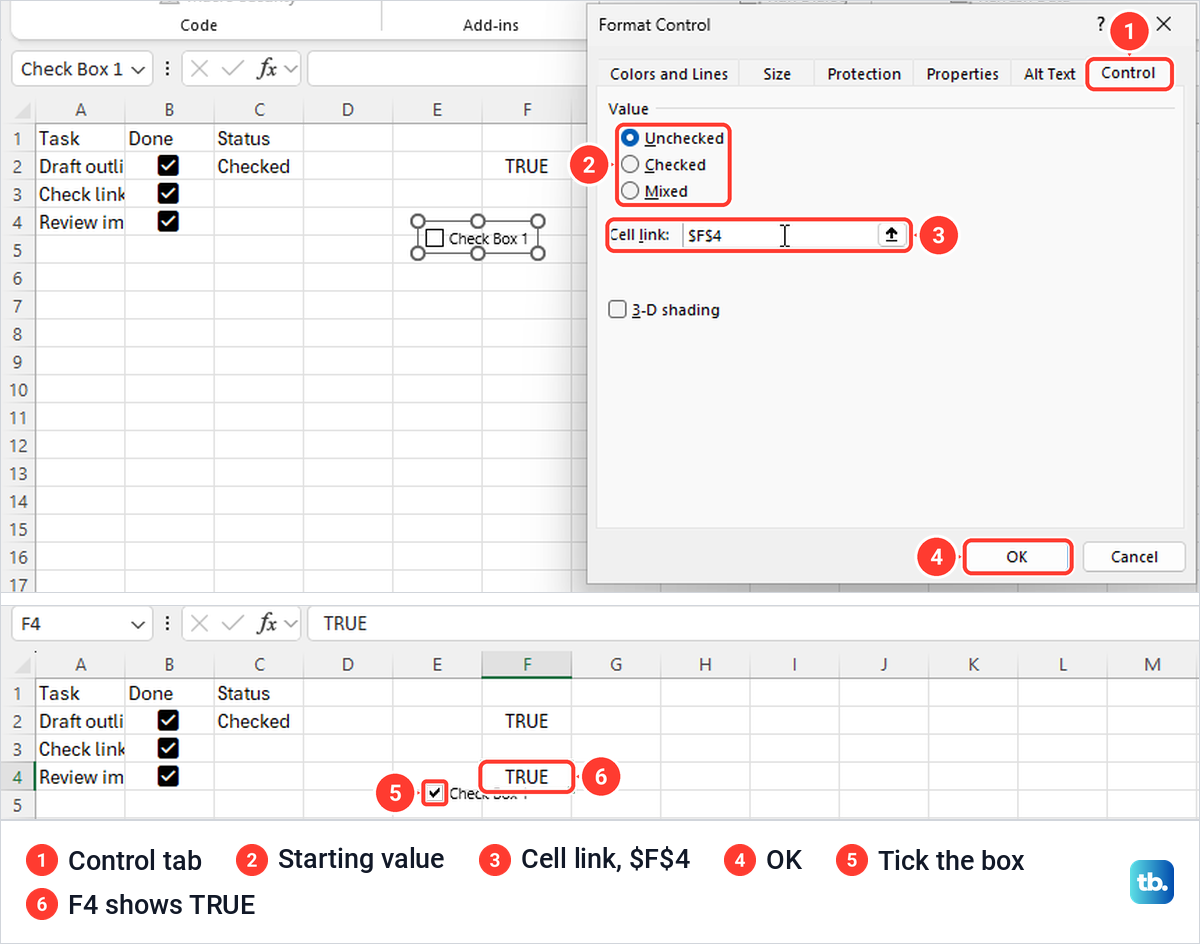Screen dimensions: 1200x944
Task: Click cell F4 showing TRUE in the lower worksheet
Action: [527, 776]
